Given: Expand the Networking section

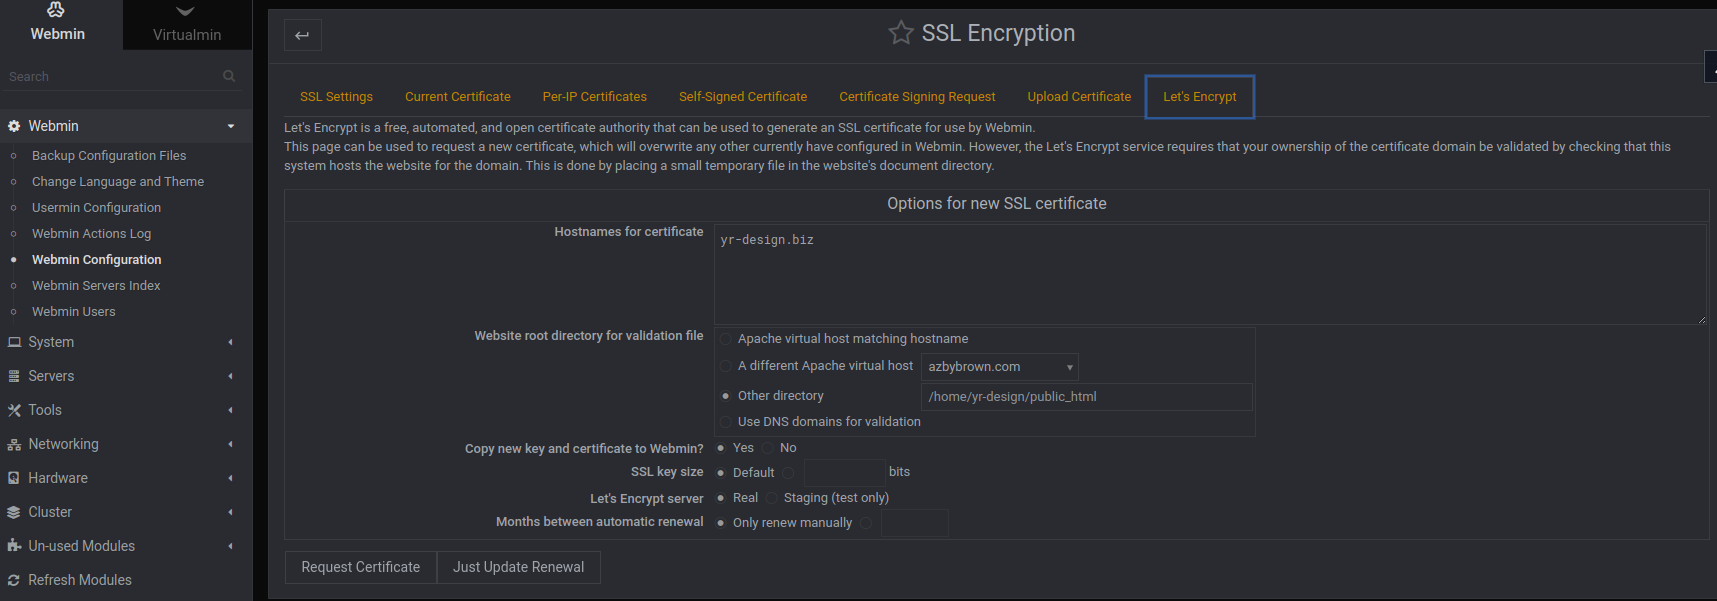Looking at the screenshot, I should point(231,444).
